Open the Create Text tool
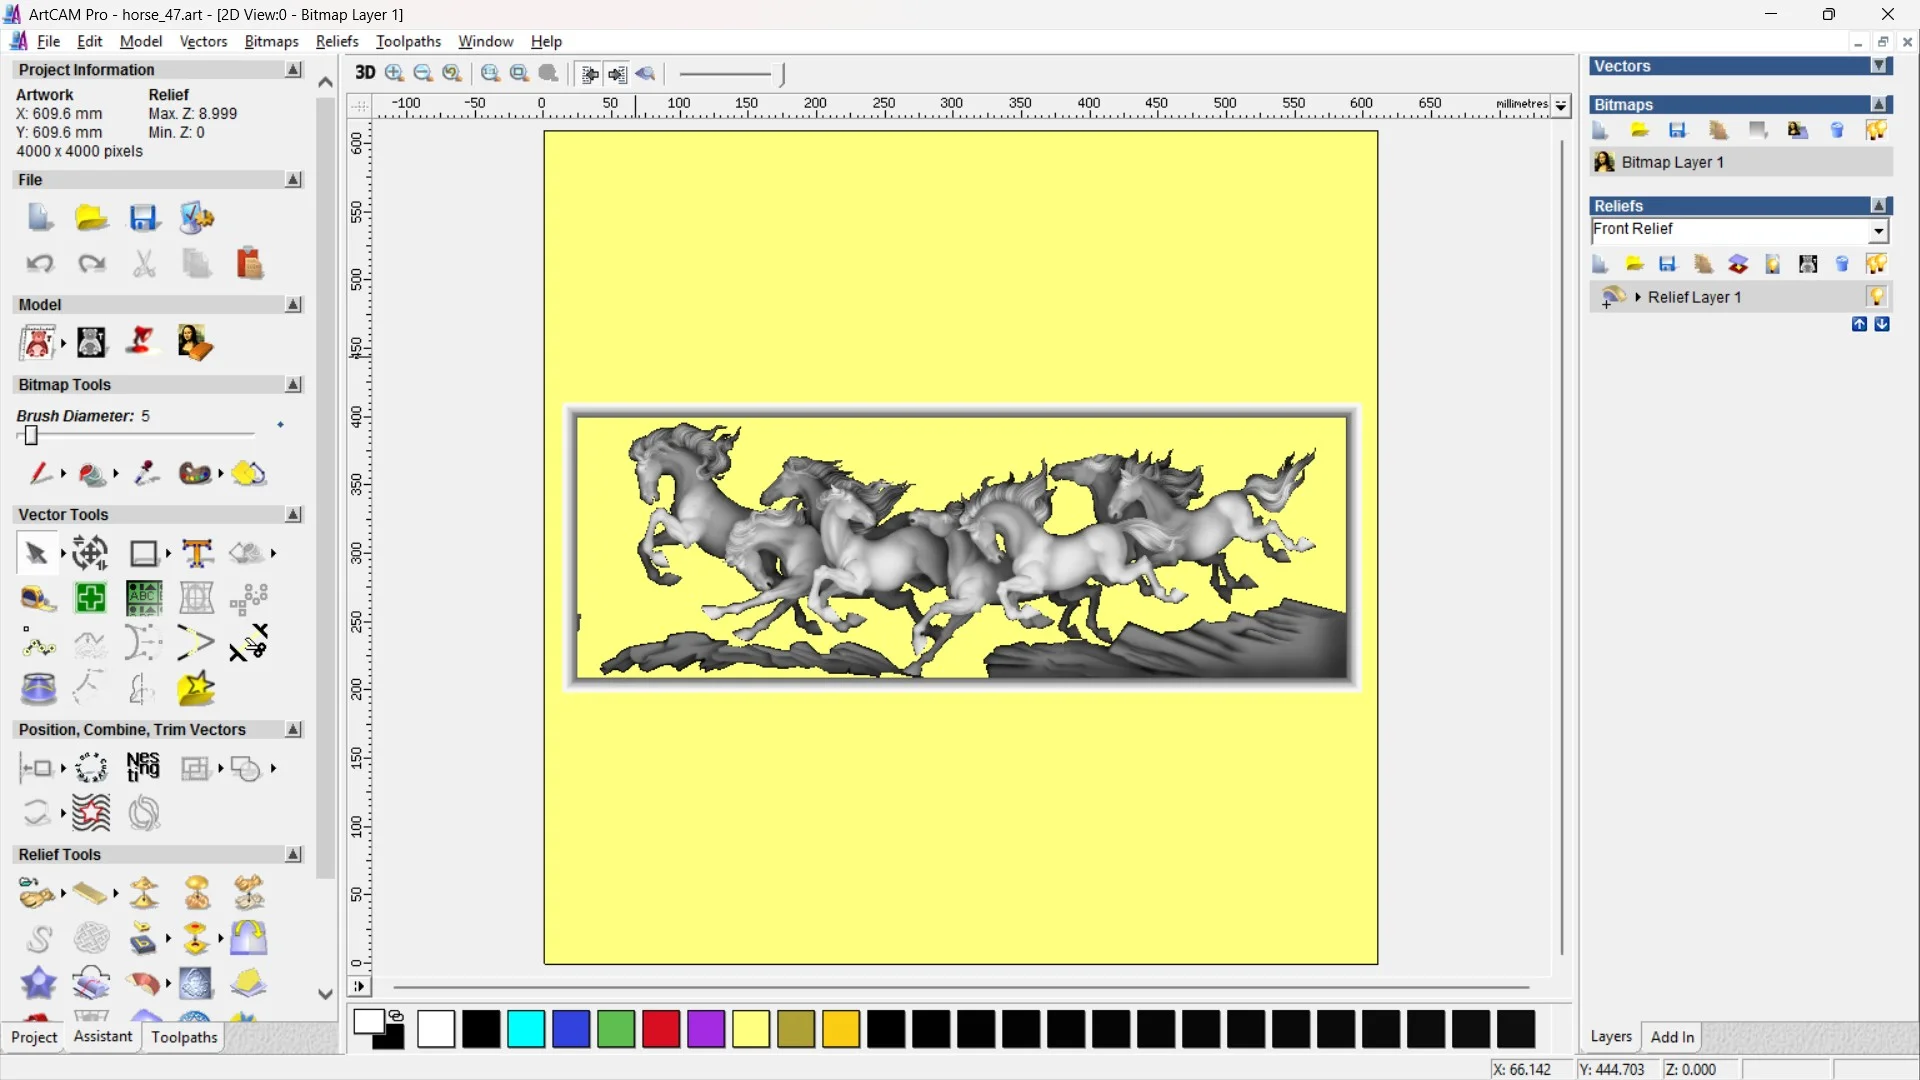 pos(197,553)
